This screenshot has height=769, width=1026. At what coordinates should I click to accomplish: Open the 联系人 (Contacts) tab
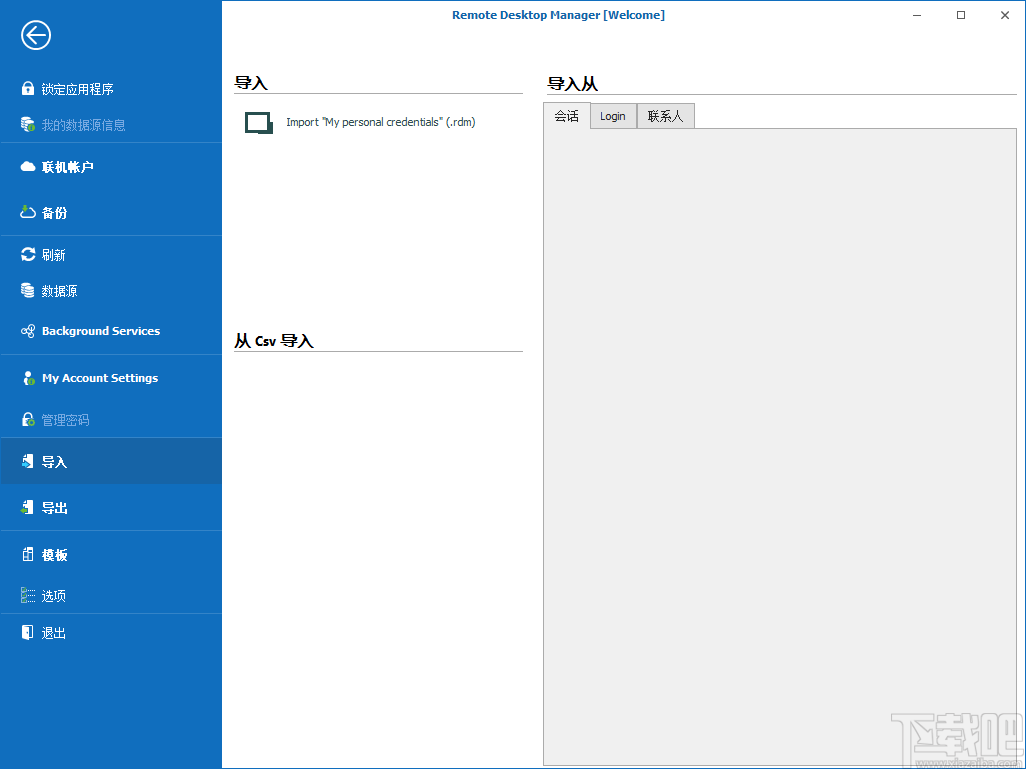click(665, 116)
